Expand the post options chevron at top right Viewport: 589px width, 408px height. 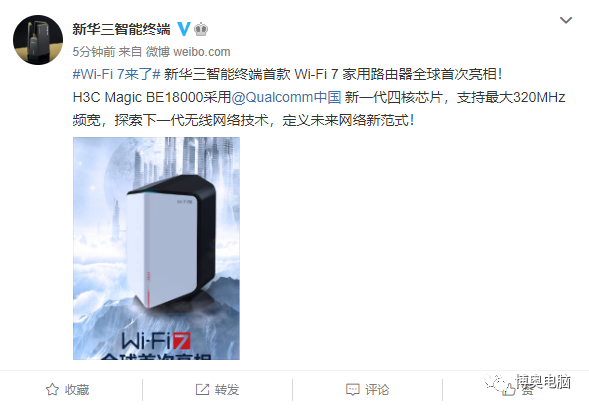[566, 20]
